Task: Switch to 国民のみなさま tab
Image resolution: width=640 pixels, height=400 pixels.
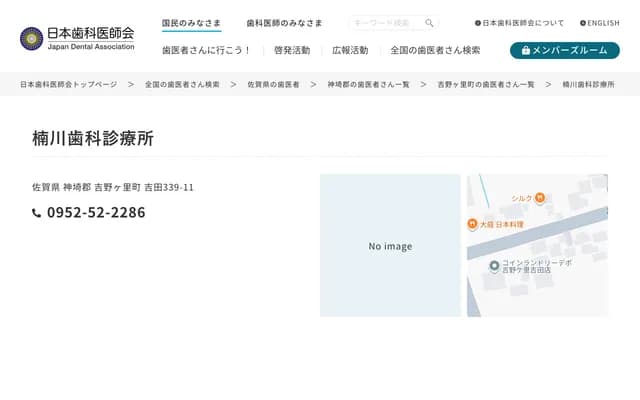Action: (x=191, y=22)
